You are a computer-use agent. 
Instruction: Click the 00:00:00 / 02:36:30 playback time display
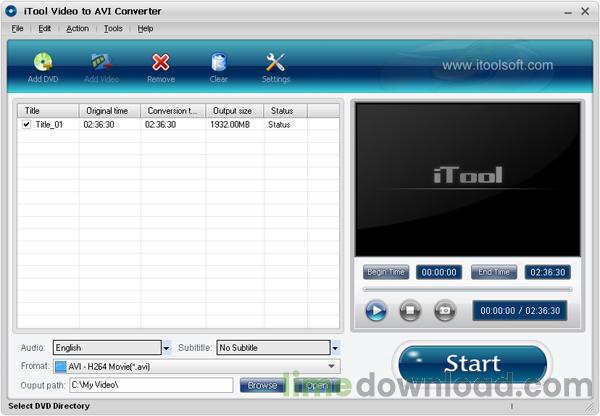tap(520, 310)
